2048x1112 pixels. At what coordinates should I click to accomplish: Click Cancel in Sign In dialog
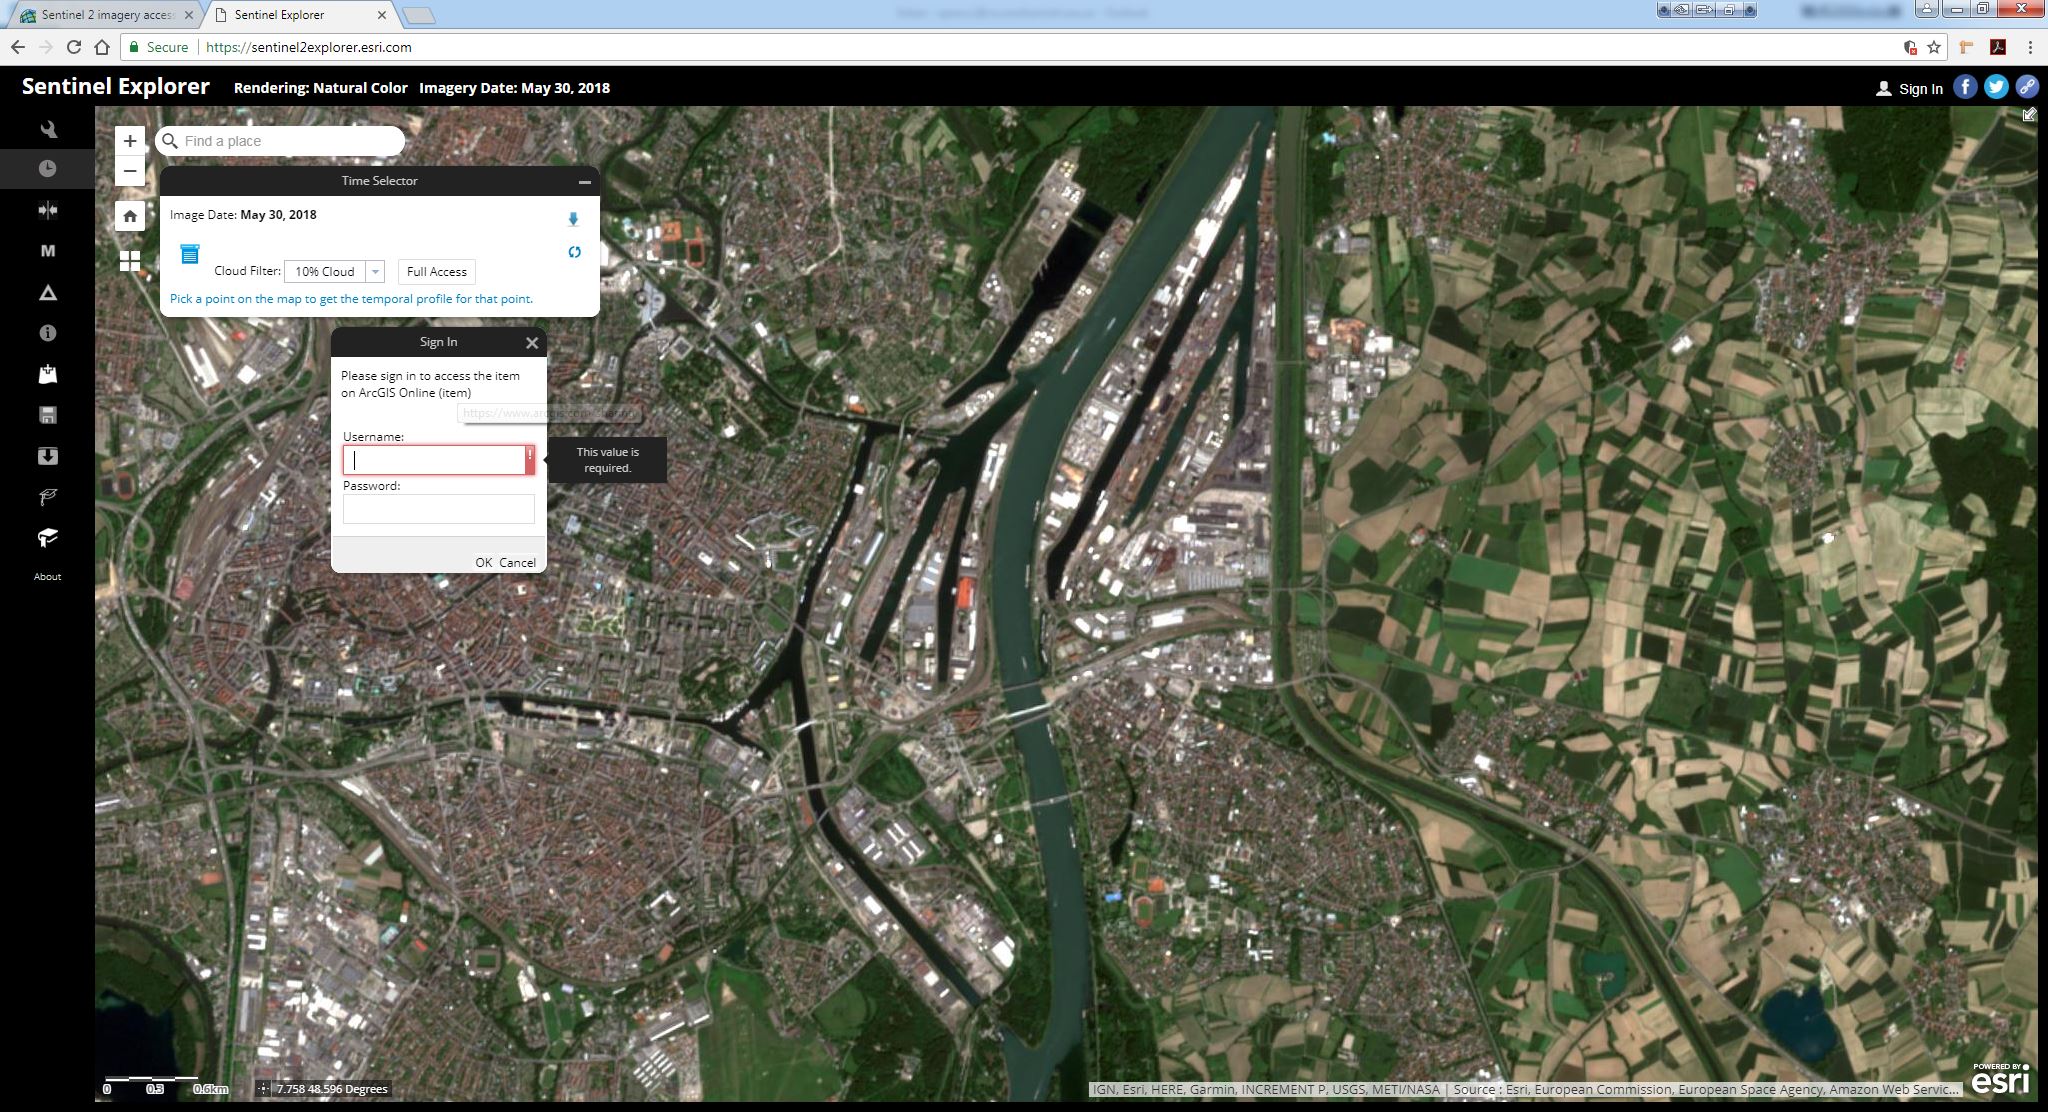[x=517, y=562]
